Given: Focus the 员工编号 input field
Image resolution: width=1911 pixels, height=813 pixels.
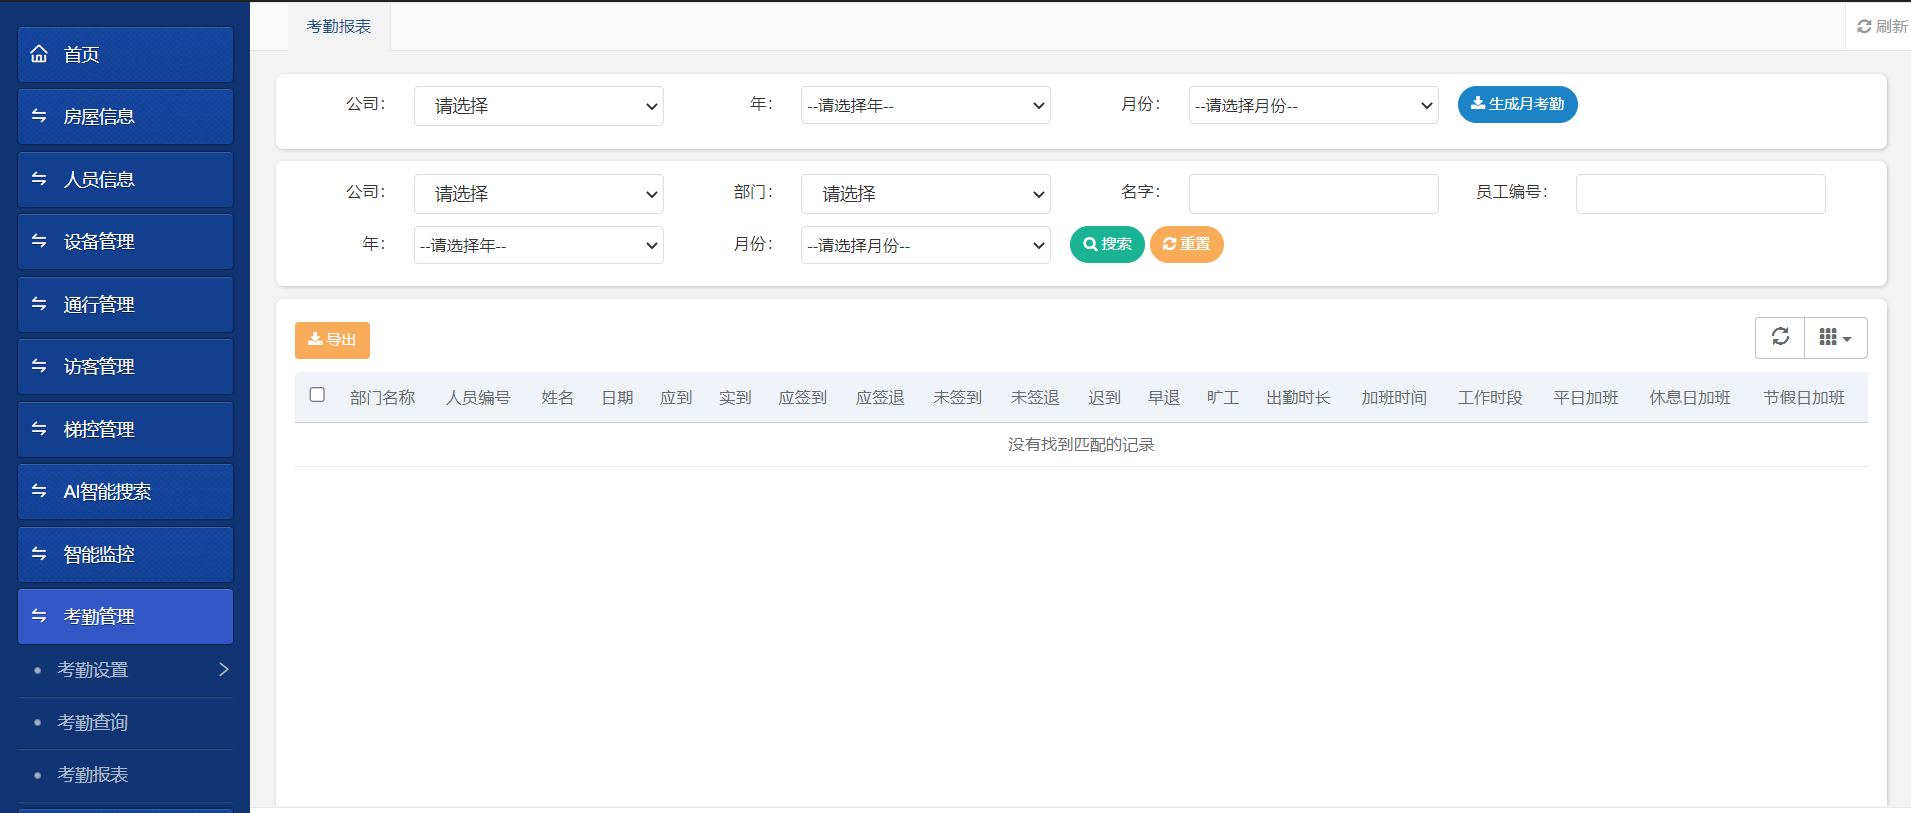Looking at the screenshot, I should pos(1700,194).
